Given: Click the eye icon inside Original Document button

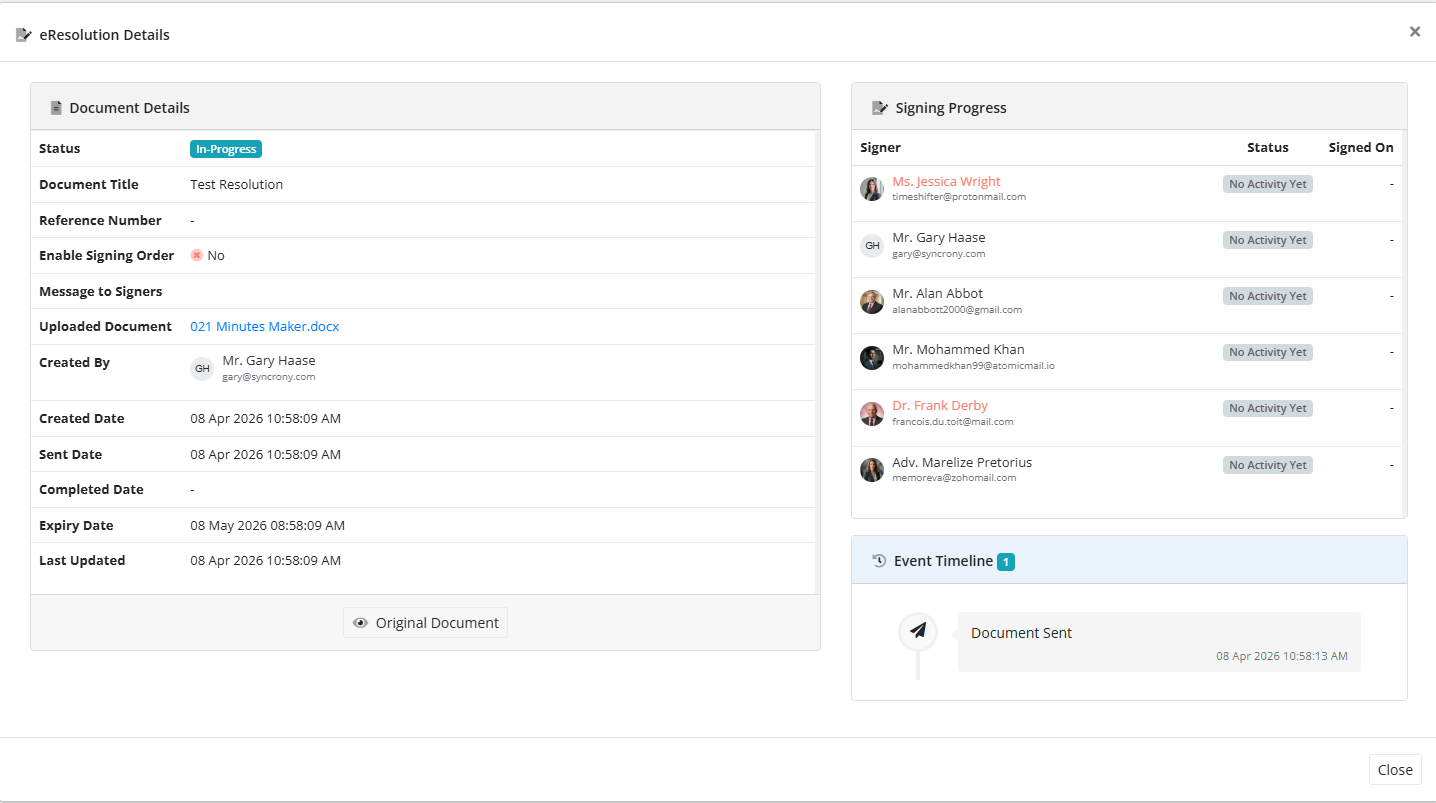Looking at the screenshot, I should 361,622.
